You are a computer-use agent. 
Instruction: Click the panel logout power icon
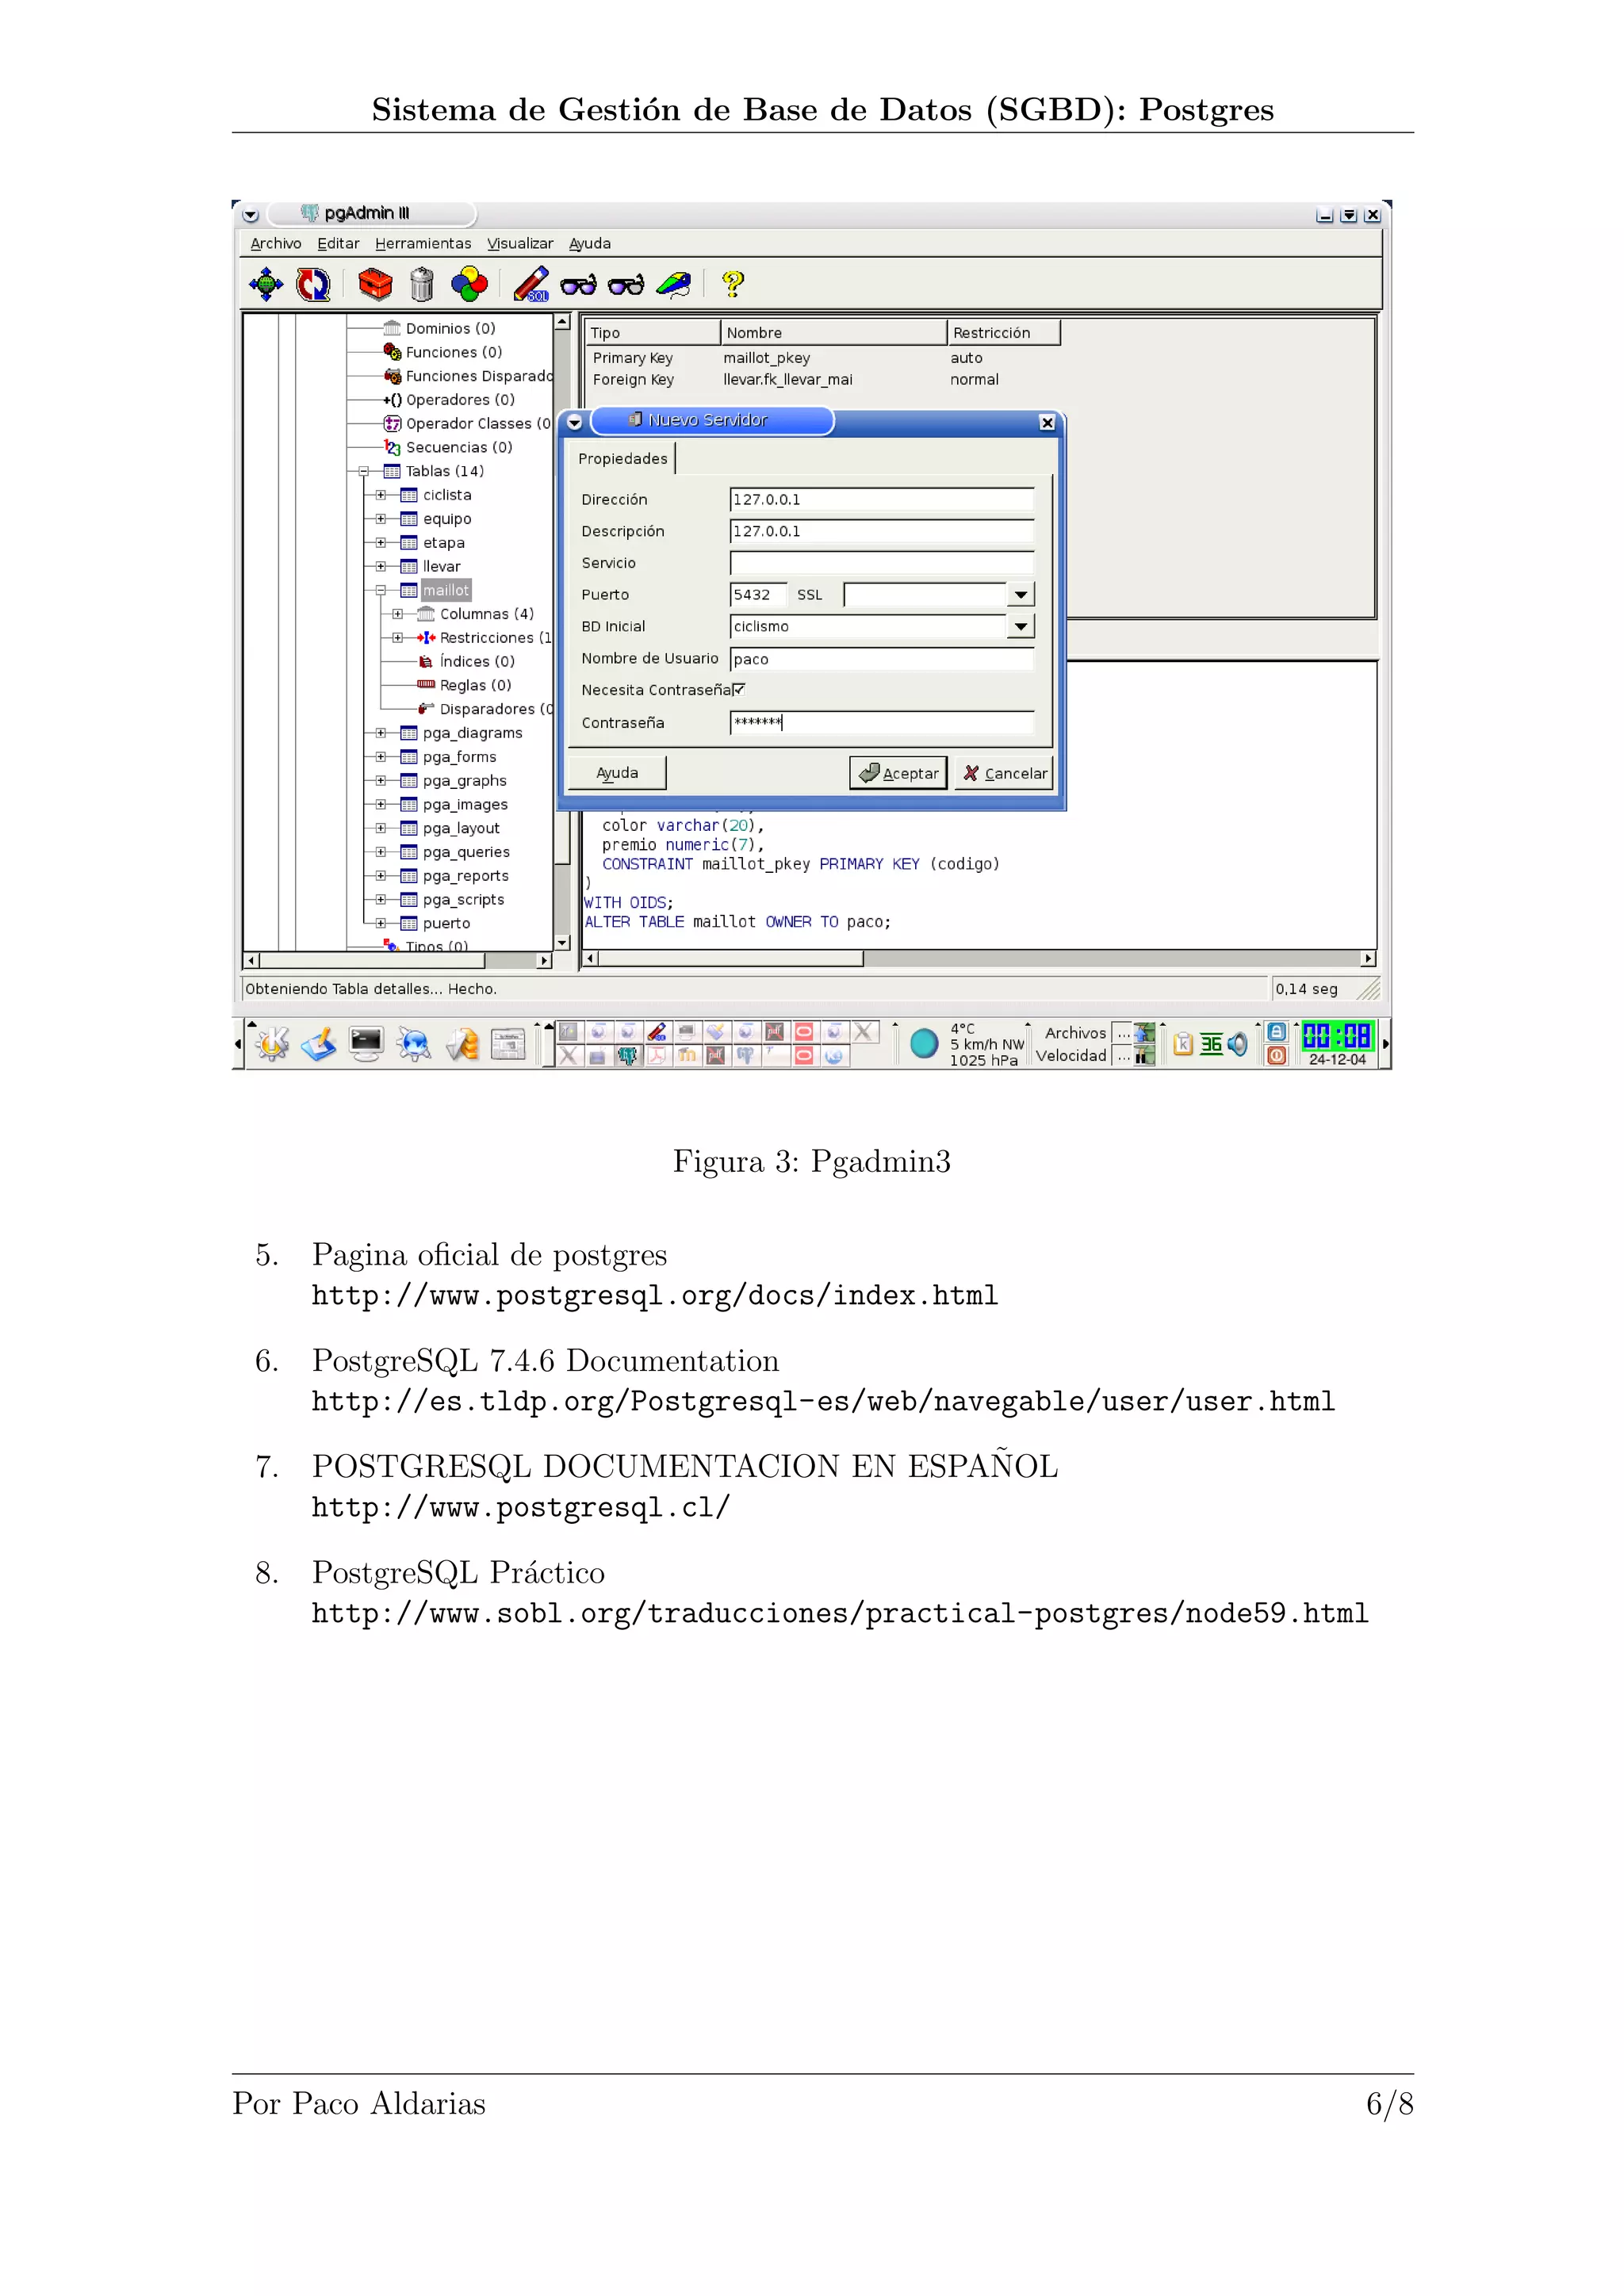click(x=1277, y=1056)
